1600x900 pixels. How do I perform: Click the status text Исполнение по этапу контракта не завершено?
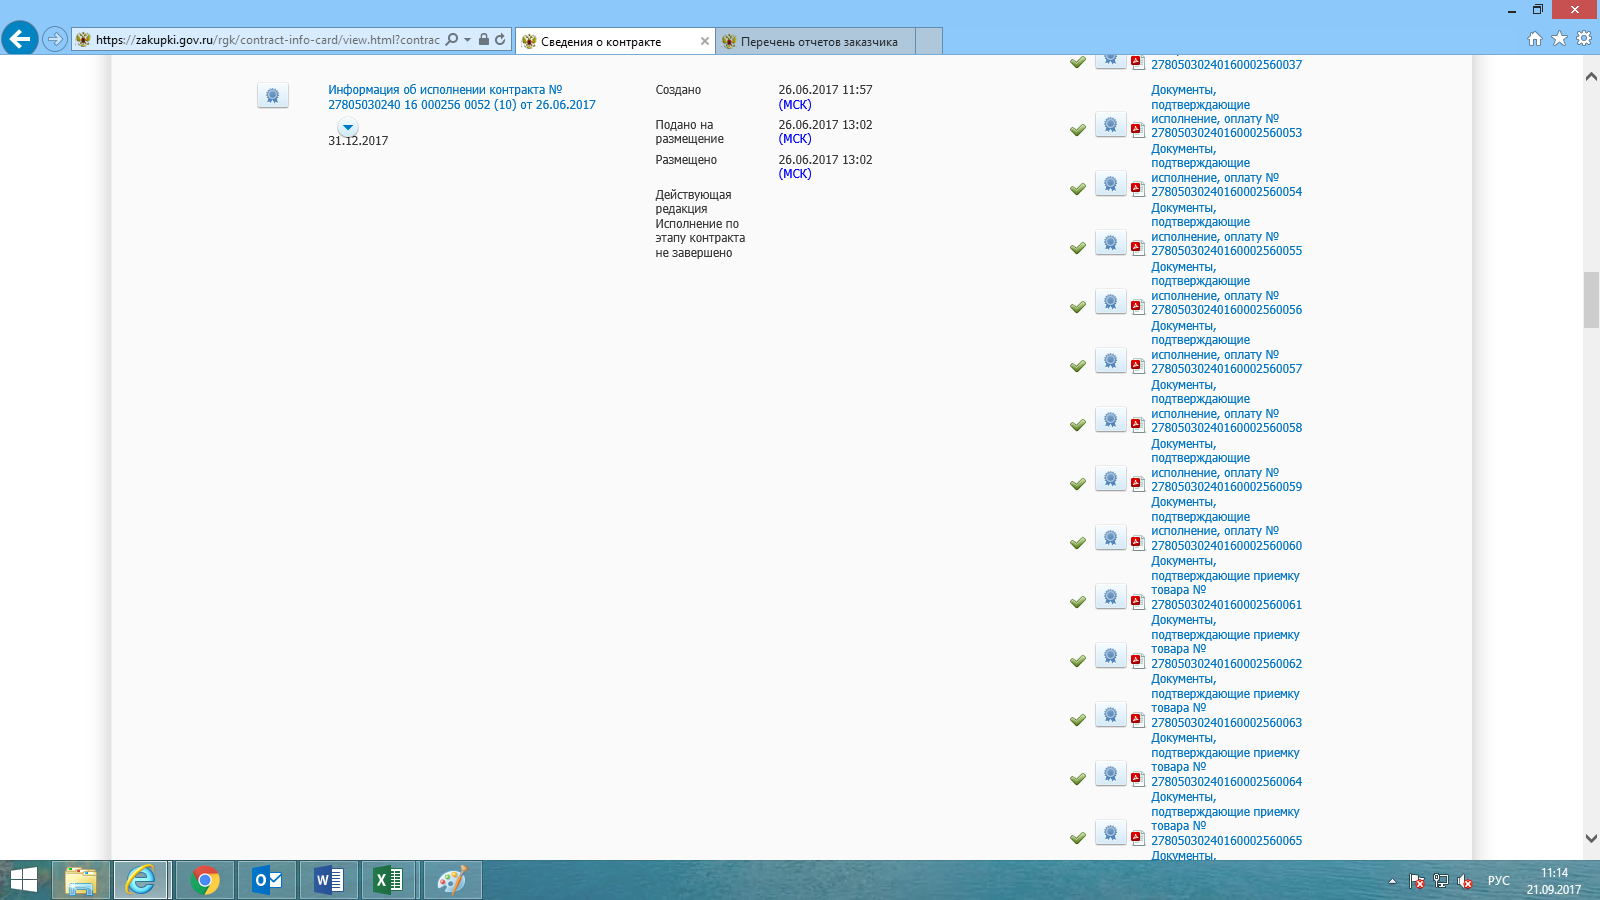click(700, 239)
